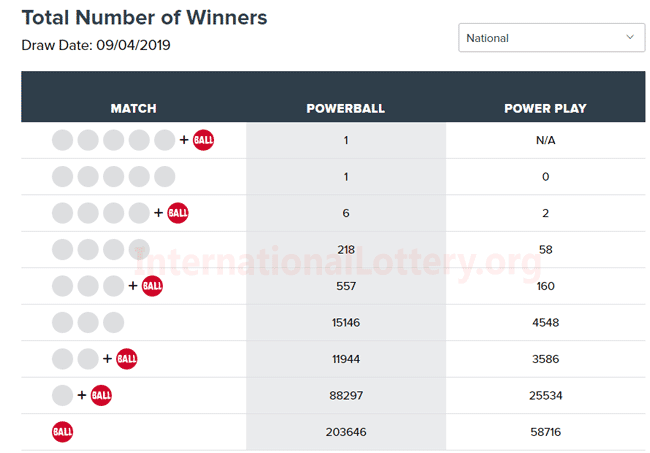Click first gray ball in five-match no-Powerball row

coord(63,177)
